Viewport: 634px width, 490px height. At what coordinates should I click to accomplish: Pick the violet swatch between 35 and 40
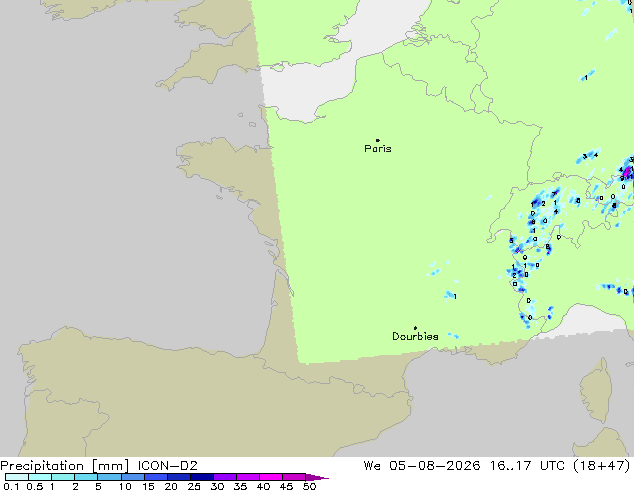coord(247,477)
